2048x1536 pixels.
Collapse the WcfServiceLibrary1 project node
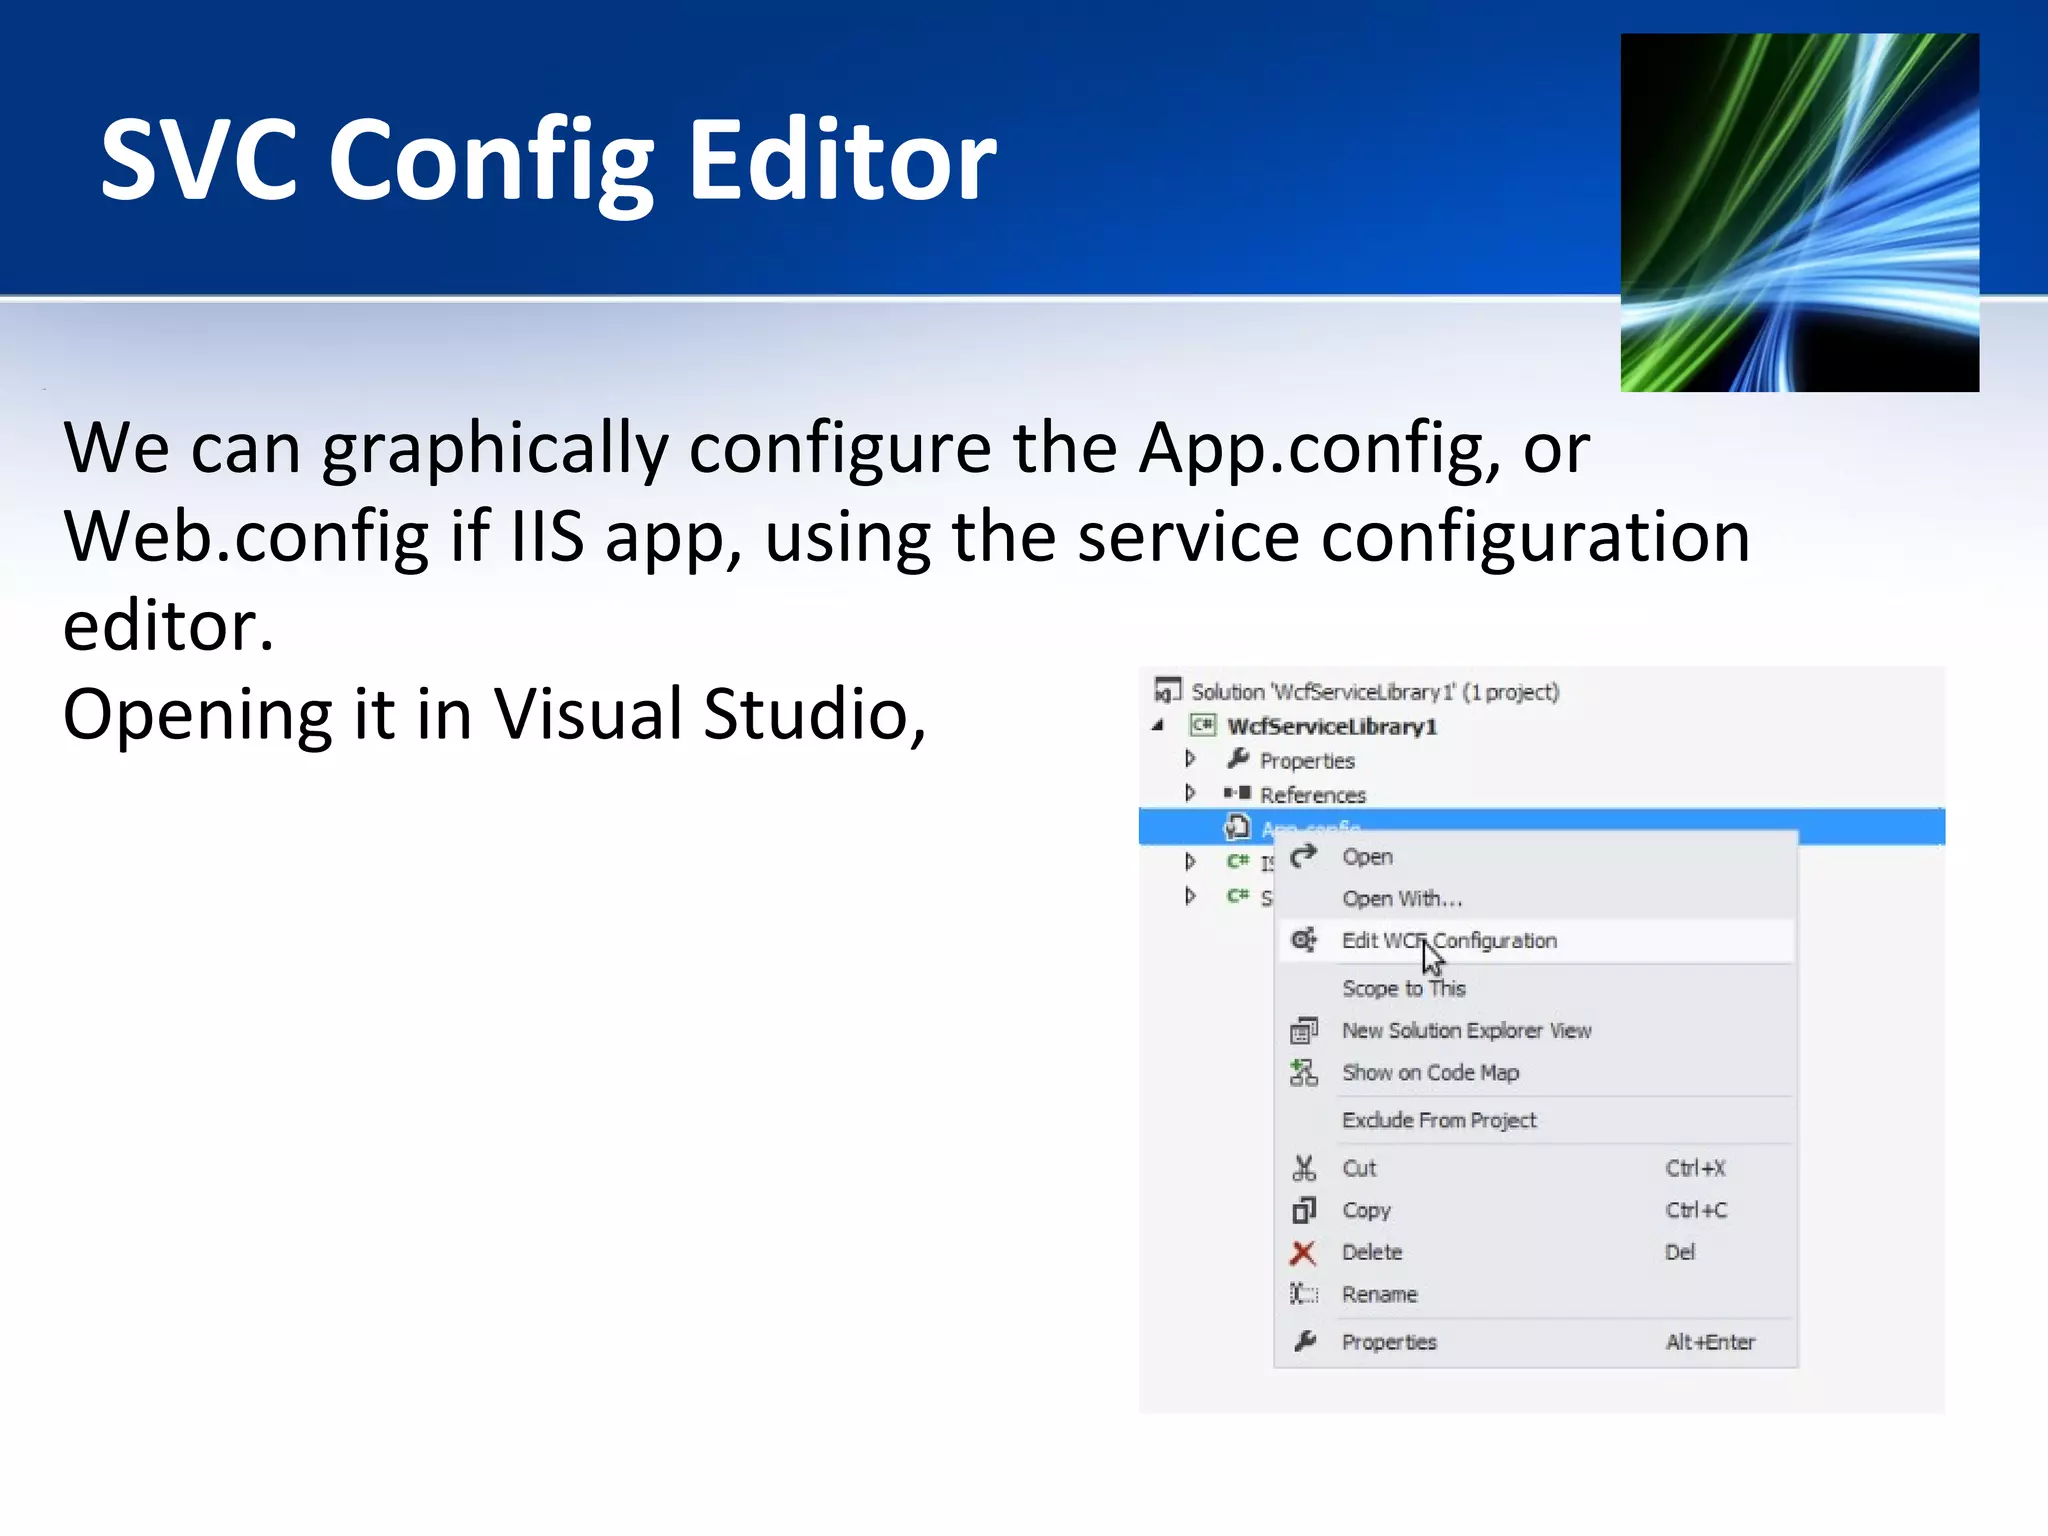[x=1158, y=726]
